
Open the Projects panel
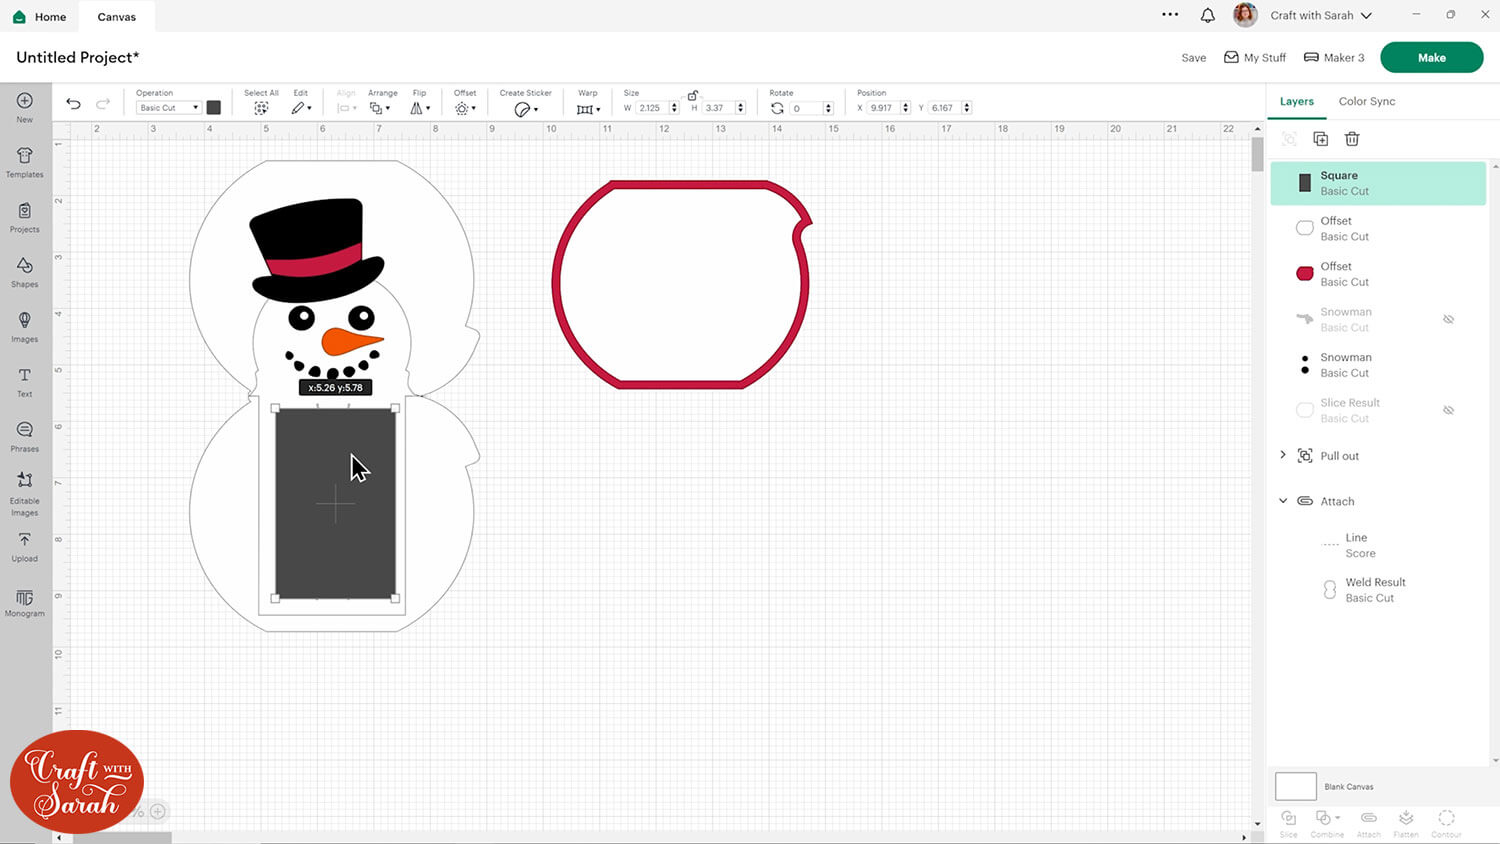point(25,216)
